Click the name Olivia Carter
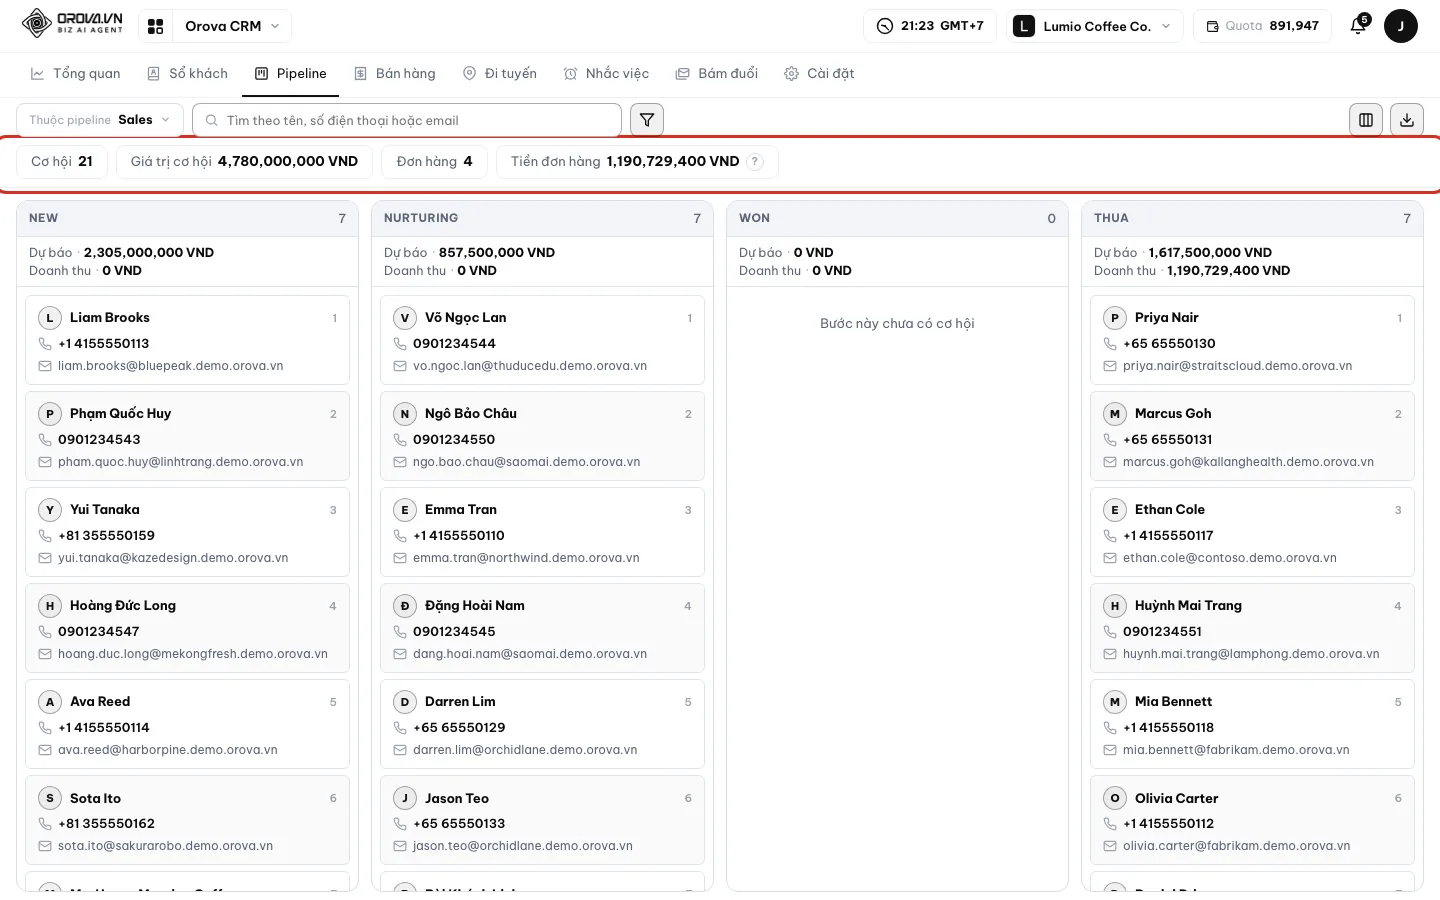1440x900 pixels. [x=1176, y=798]
